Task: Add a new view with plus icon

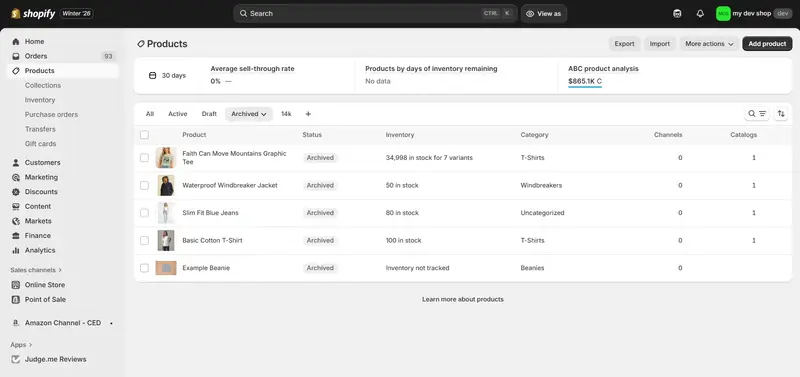Action: [x=308, y=114]
